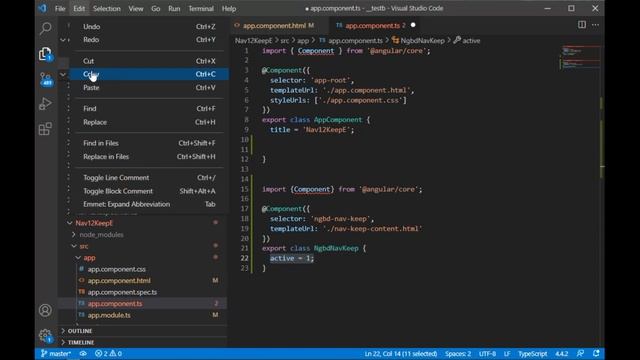Open the Terminal menu
The image size is (640, 360).
point(201,9)
